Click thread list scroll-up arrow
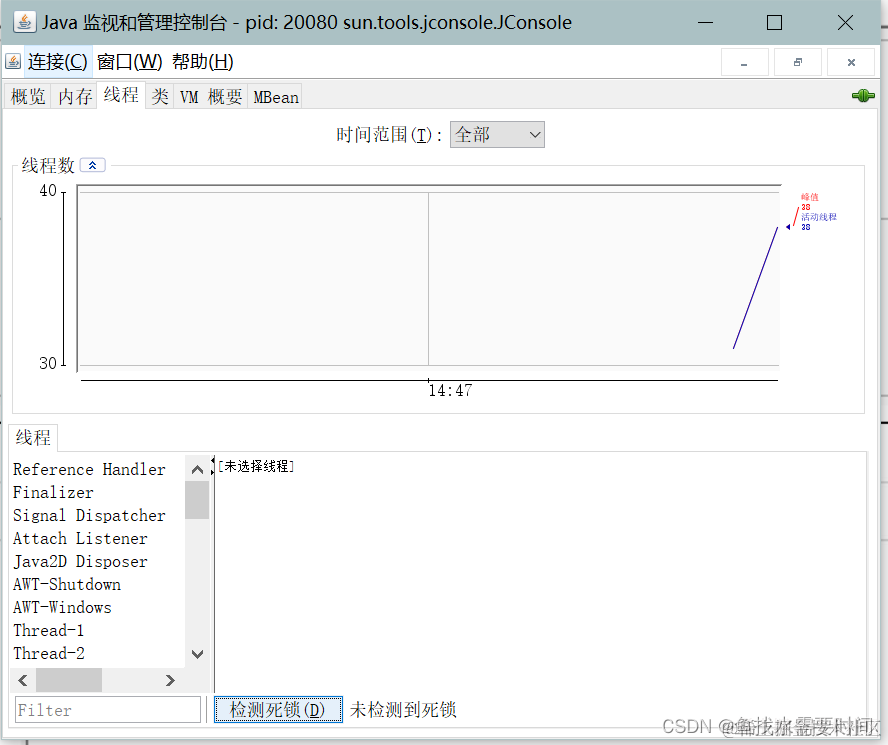The width and height of the screenshot is (888, 745). (x=197, y=469)
